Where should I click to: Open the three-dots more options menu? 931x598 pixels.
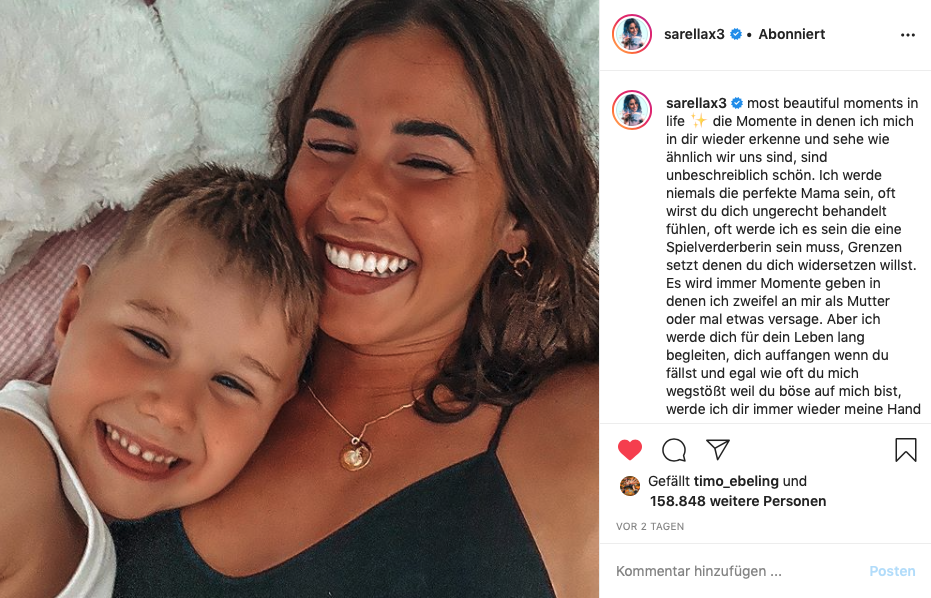tap(907, 35)
